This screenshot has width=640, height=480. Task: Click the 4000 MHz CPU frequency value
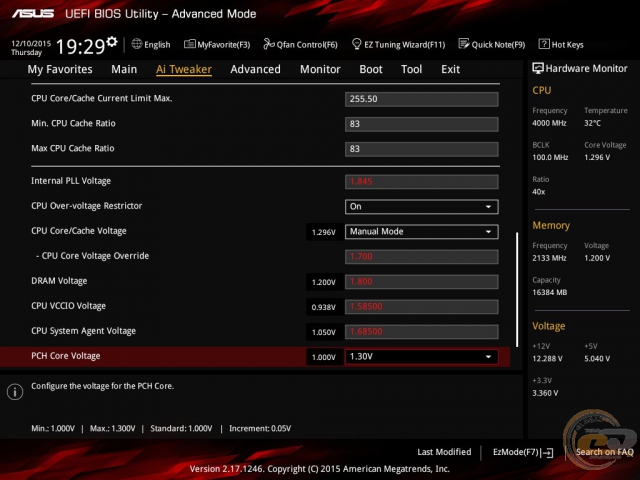click(549, 123)
